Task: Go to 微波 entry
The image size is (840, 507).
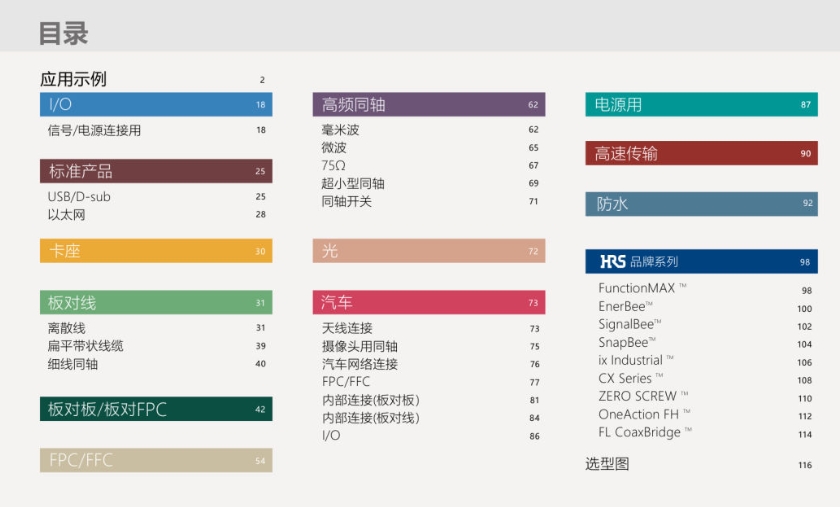Action: (334, 147)
